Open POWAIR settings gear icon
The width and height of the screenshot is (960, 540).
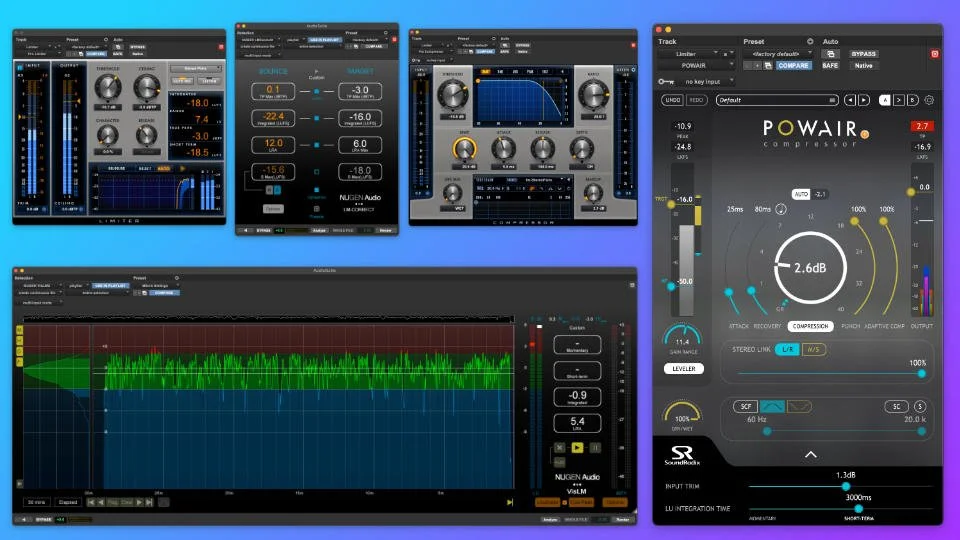(x=929, y=100)
